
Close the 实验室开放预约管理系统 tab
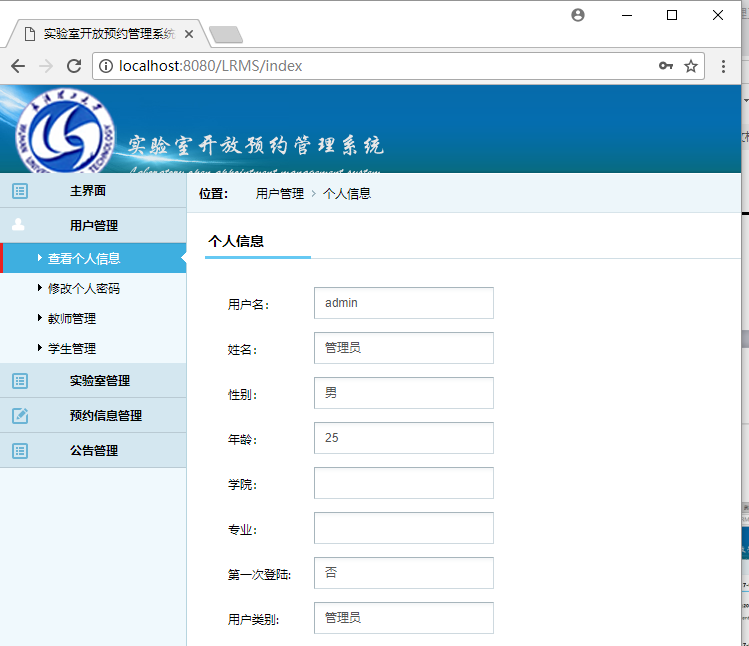pyautogui.click(x=189, y=34)
